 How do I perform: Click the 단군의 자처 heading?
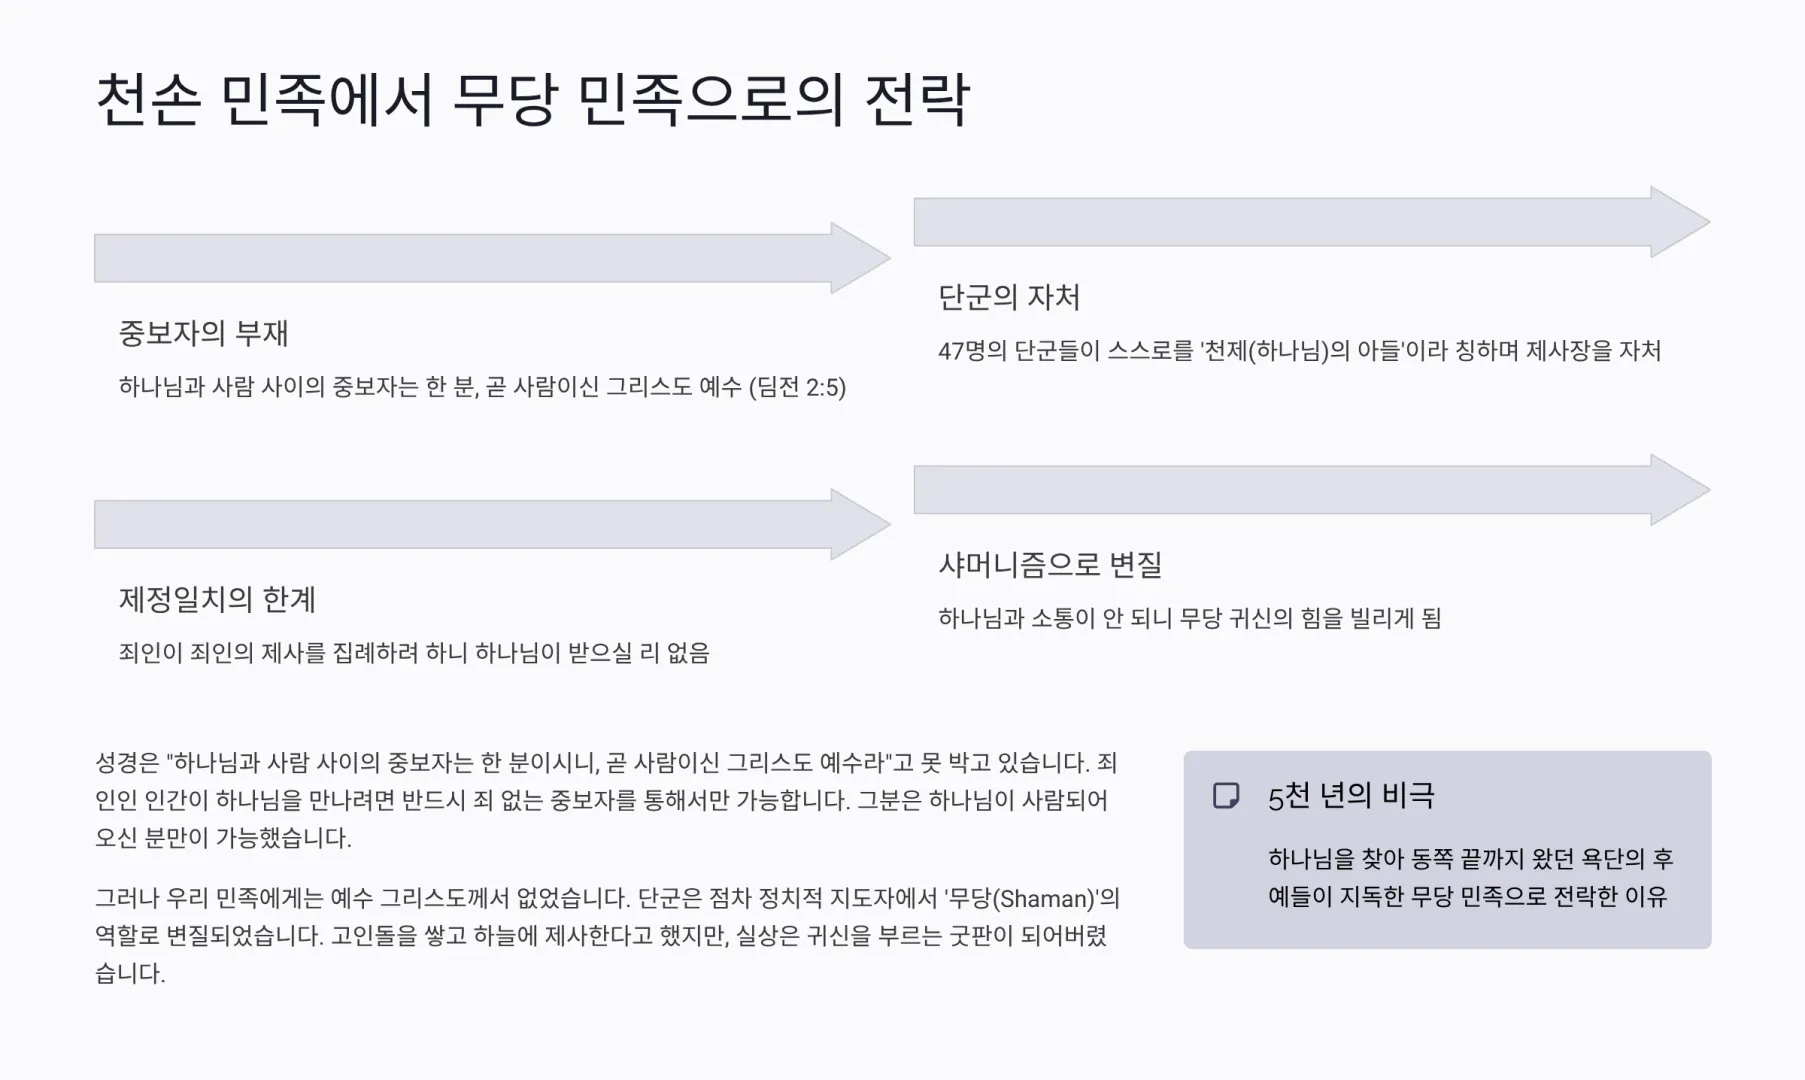(1009, 297)
